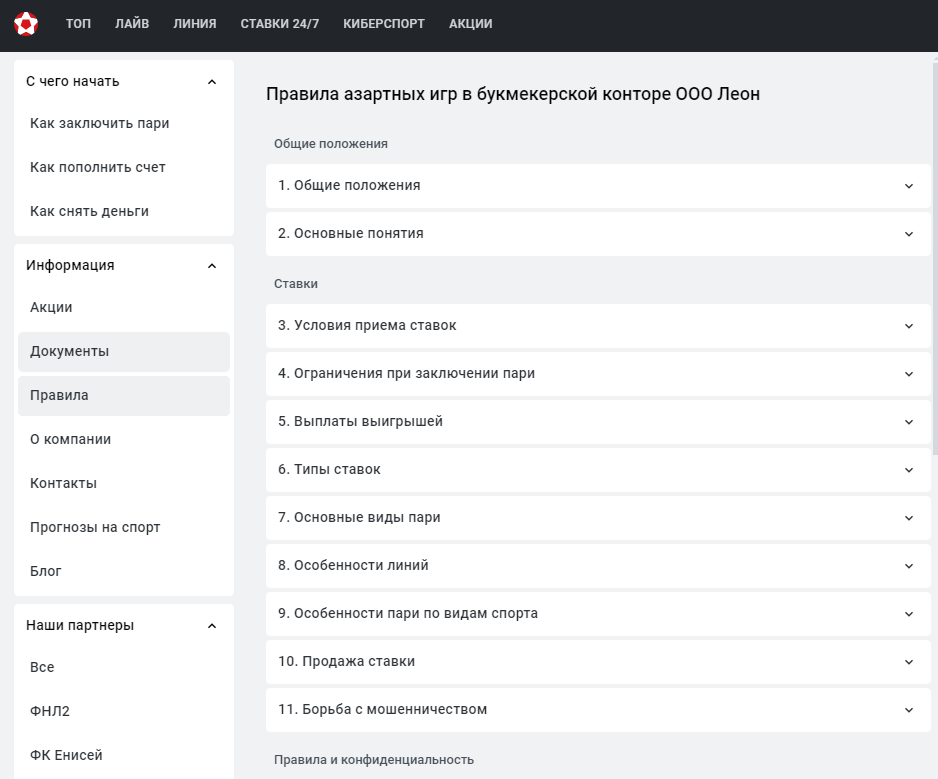Open the ТОП section
Image resolution: width=938 pixels, height=779 pixels.
coord(78,23)
